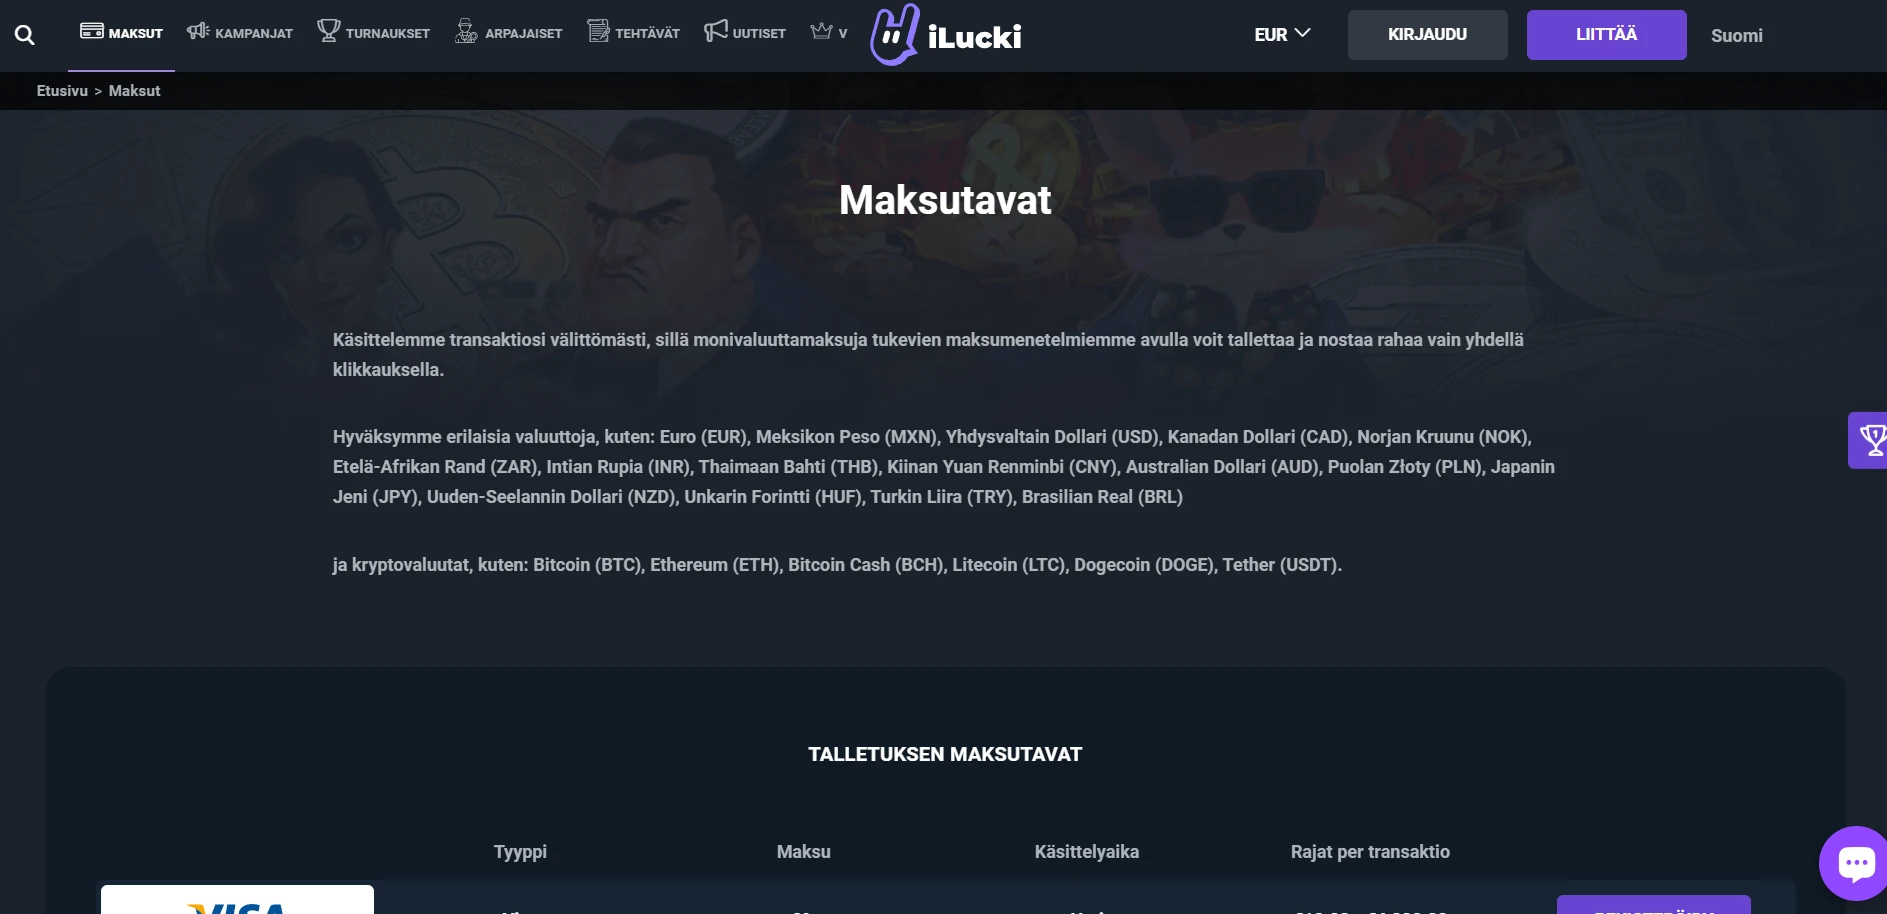Image resolution: width=1887 pixels, height=914 pixels.
Task: Open the Maksut menu item
Action: coord(121,33)
